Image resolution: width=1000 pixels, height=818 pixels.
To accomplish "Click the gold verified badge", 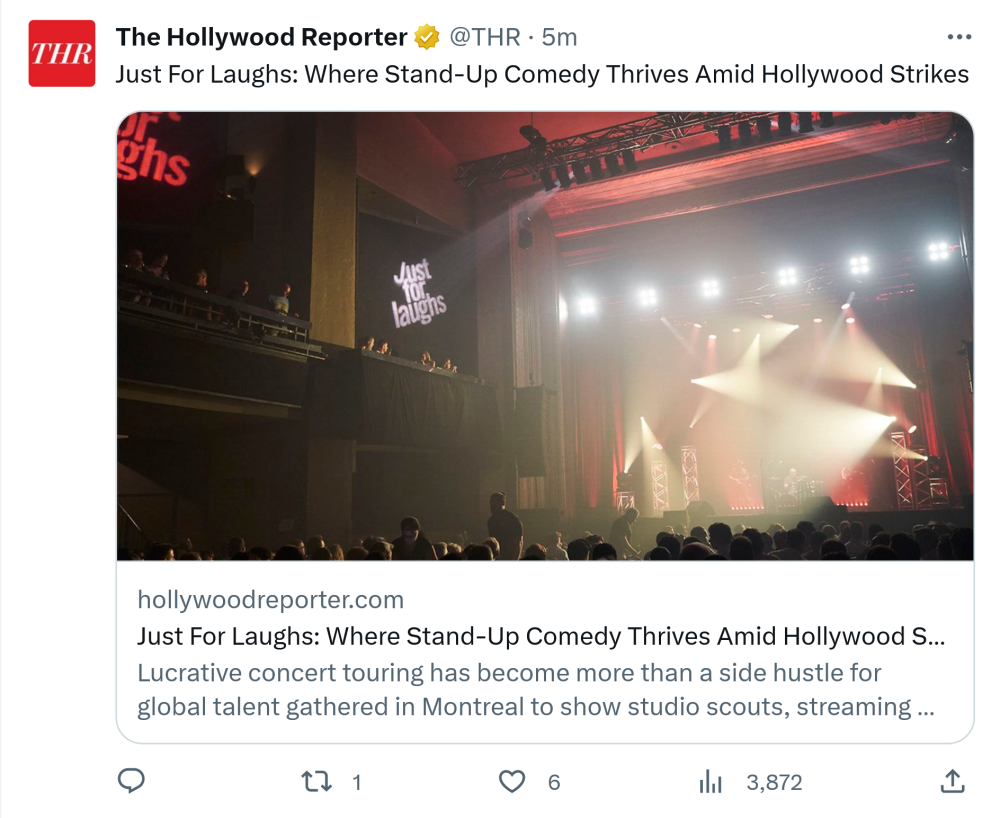I will click(427, 38).
